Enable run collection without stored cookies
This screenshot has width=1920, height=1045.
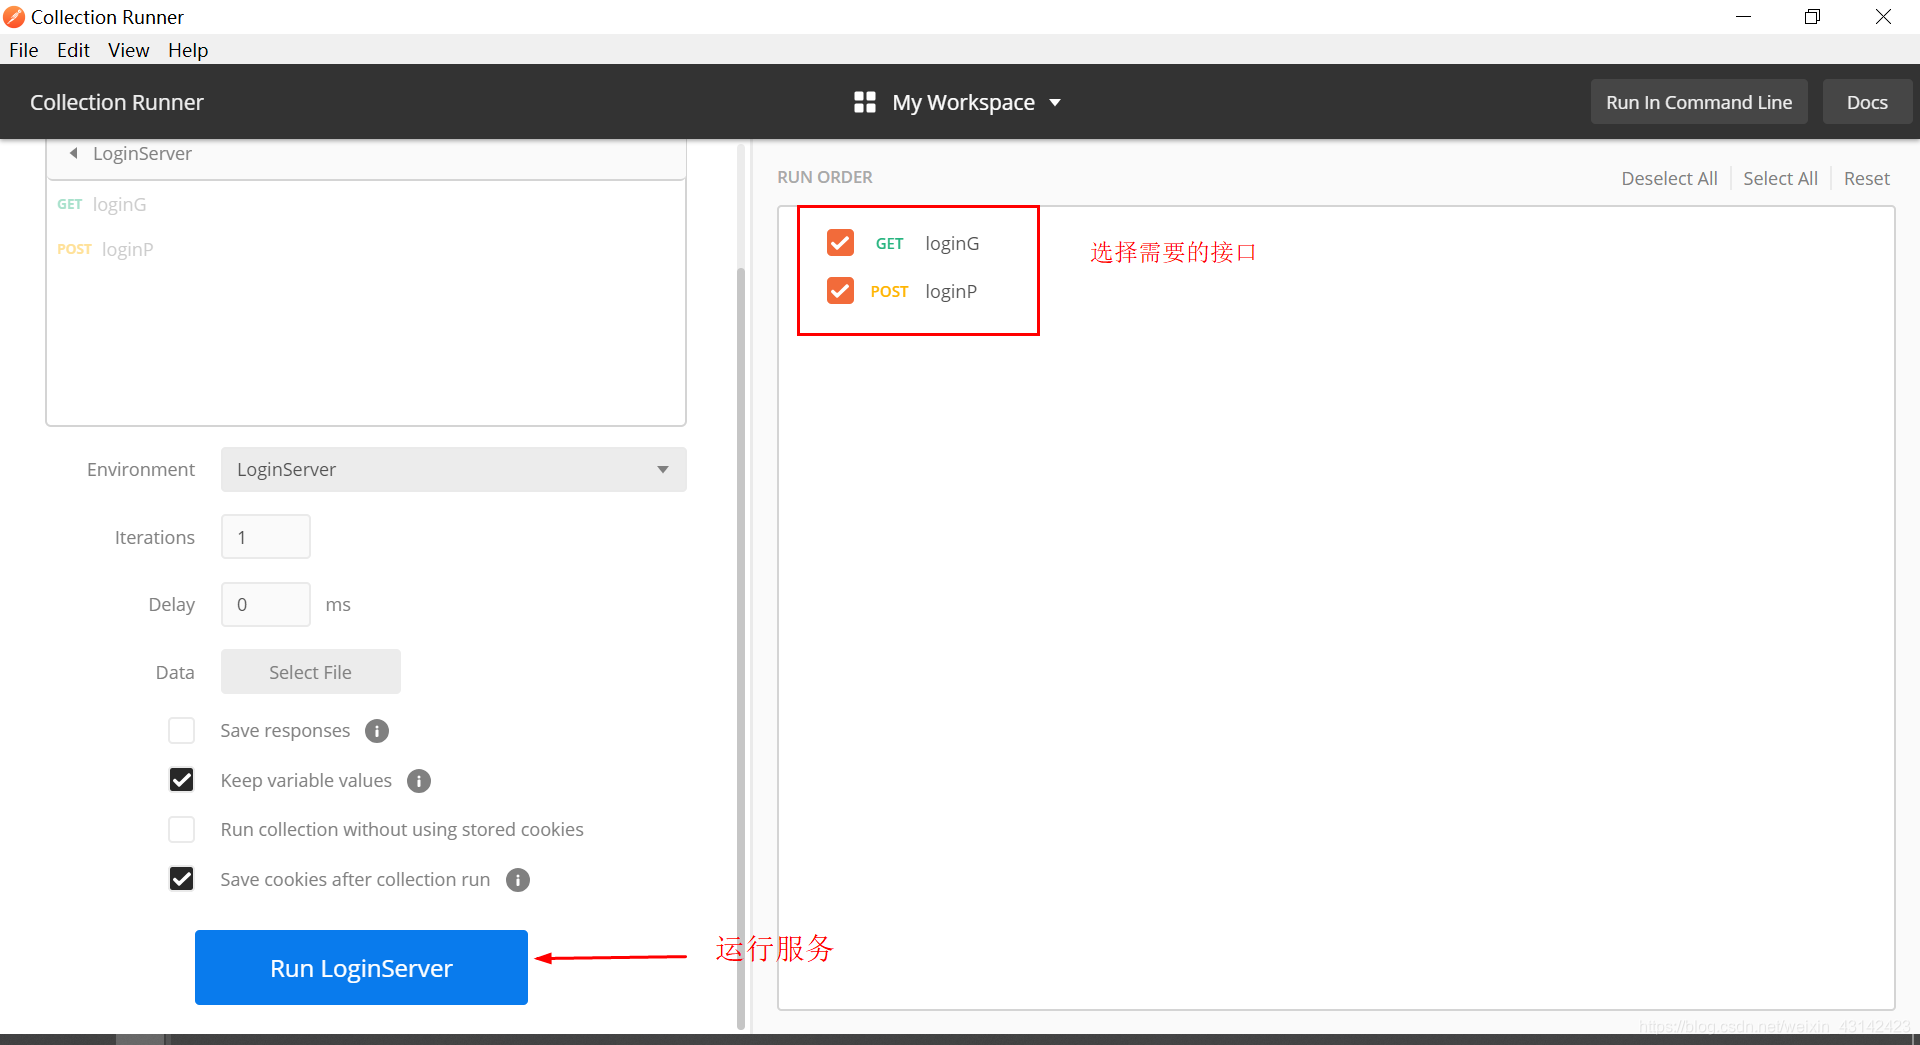pyautogui.click(x=182, y=830)
